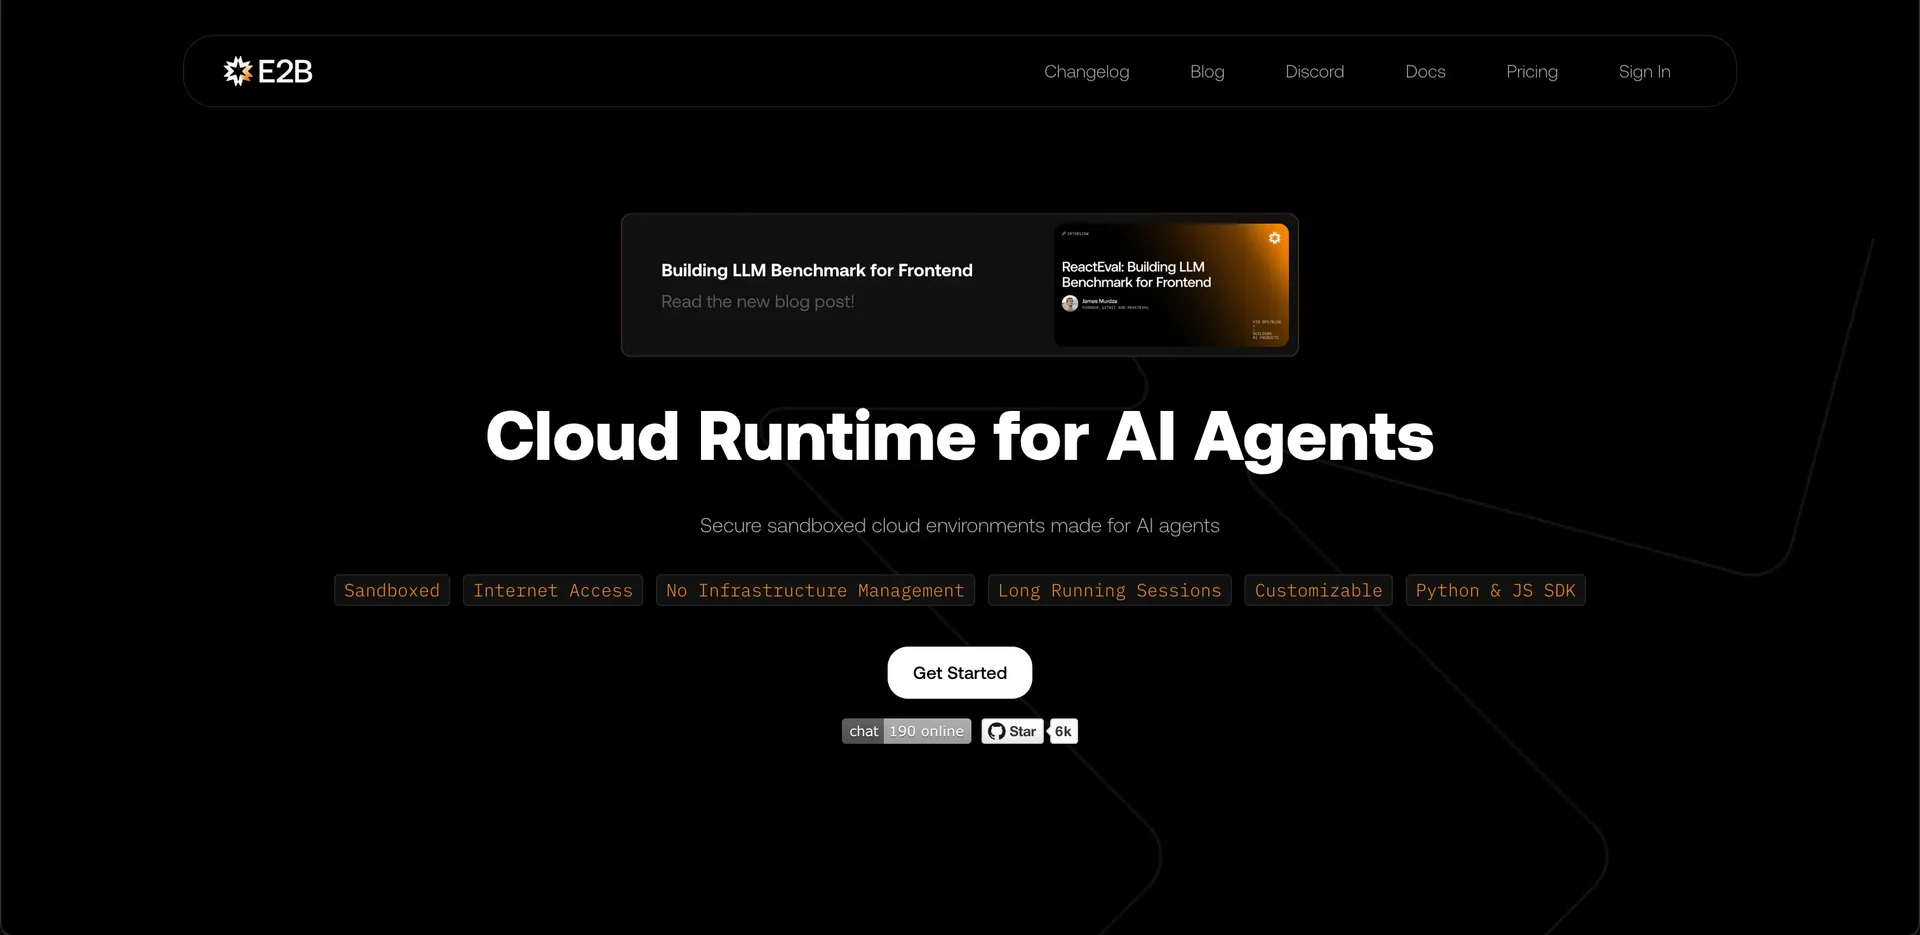Click the Python & JS SDK tag
Screen dimensions: 1920x935
[1495, 591]
